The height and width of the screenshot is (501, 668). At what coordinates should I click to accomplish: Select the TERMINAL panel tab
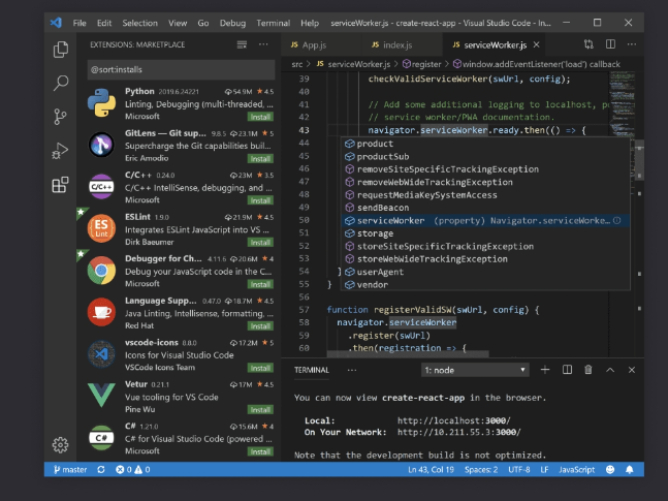point(311,370)
